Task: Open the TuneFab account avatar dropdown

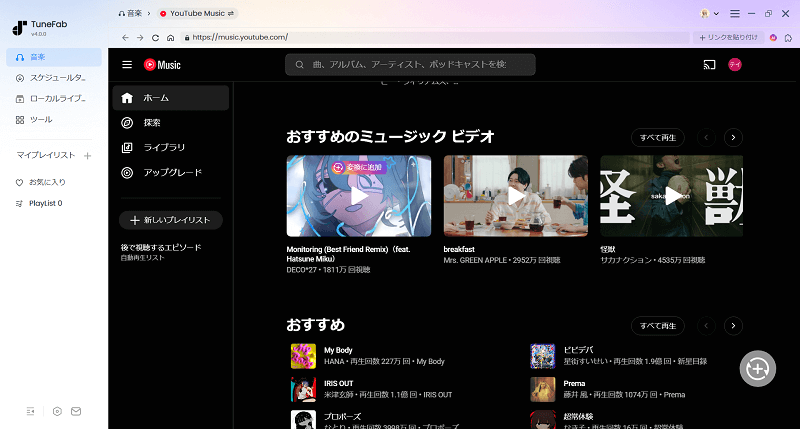Action: 710,14
